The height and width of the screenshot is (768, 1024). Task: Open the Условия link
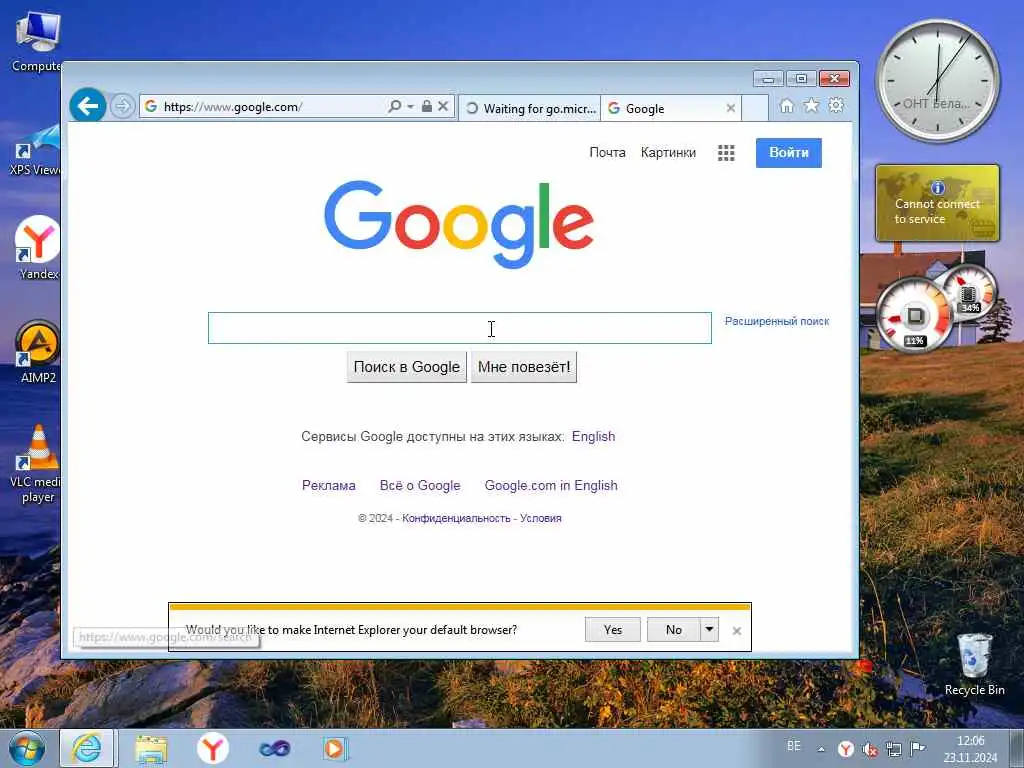541,518
